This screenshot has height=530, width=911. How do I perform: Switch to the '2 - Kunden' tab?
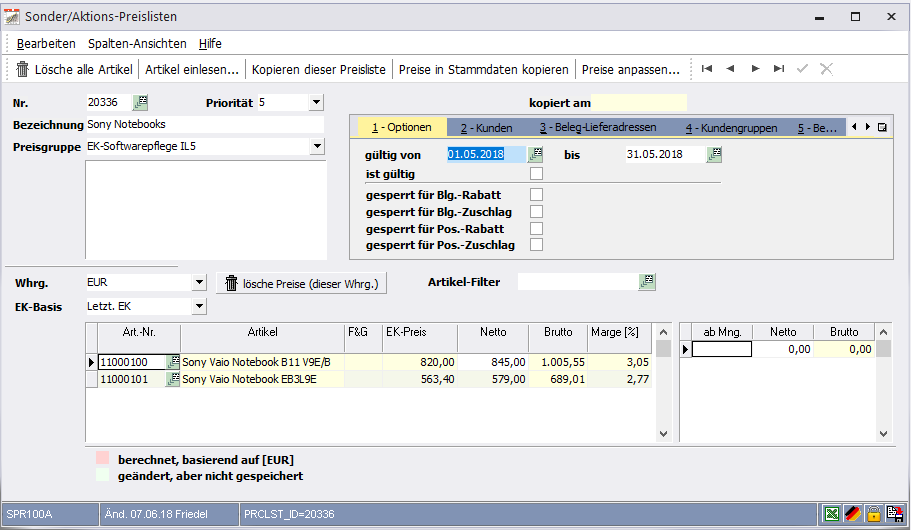pos(486,128)
